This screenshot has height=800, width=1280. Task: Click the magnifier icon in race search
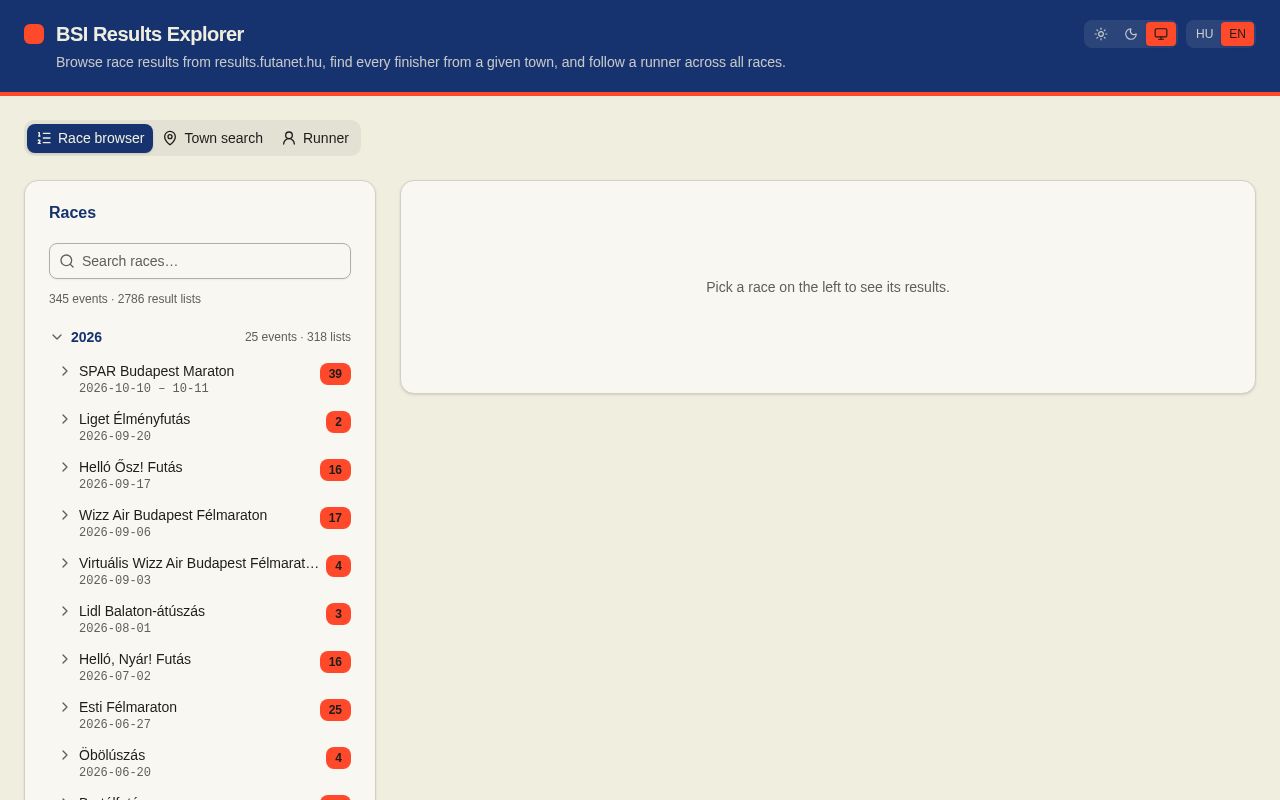(67, 261)
